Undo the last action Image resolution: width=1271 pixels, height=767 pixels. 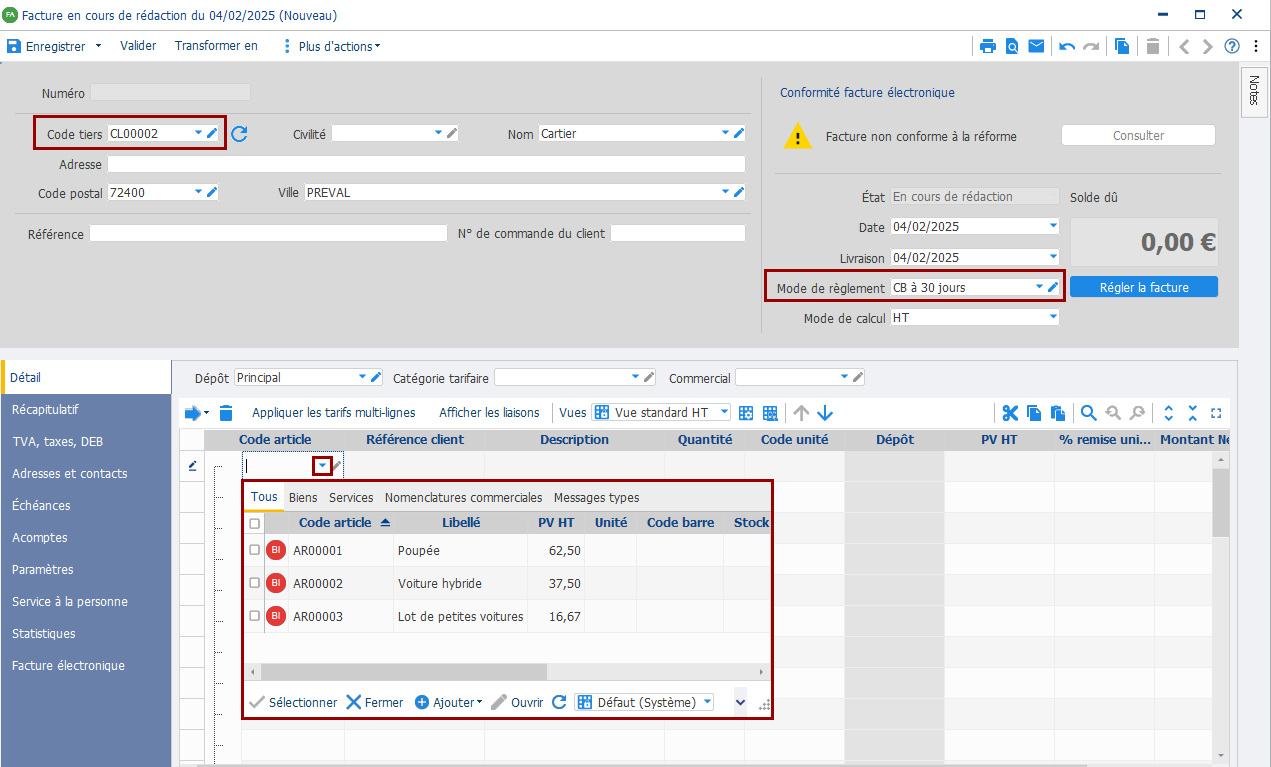1067,46
